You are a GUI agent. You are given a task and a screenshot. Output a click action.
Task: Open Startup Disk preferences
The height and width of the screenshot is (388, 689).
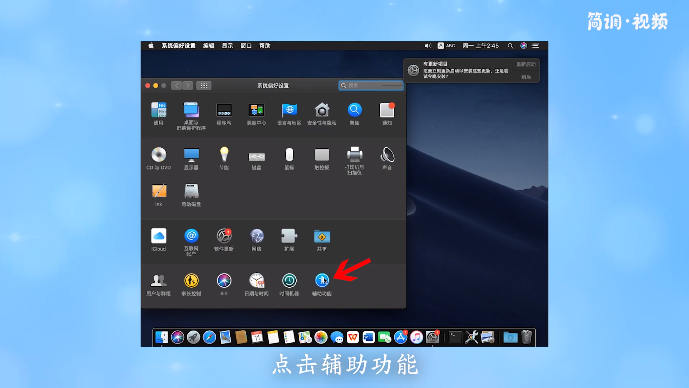tap(191, 191)
